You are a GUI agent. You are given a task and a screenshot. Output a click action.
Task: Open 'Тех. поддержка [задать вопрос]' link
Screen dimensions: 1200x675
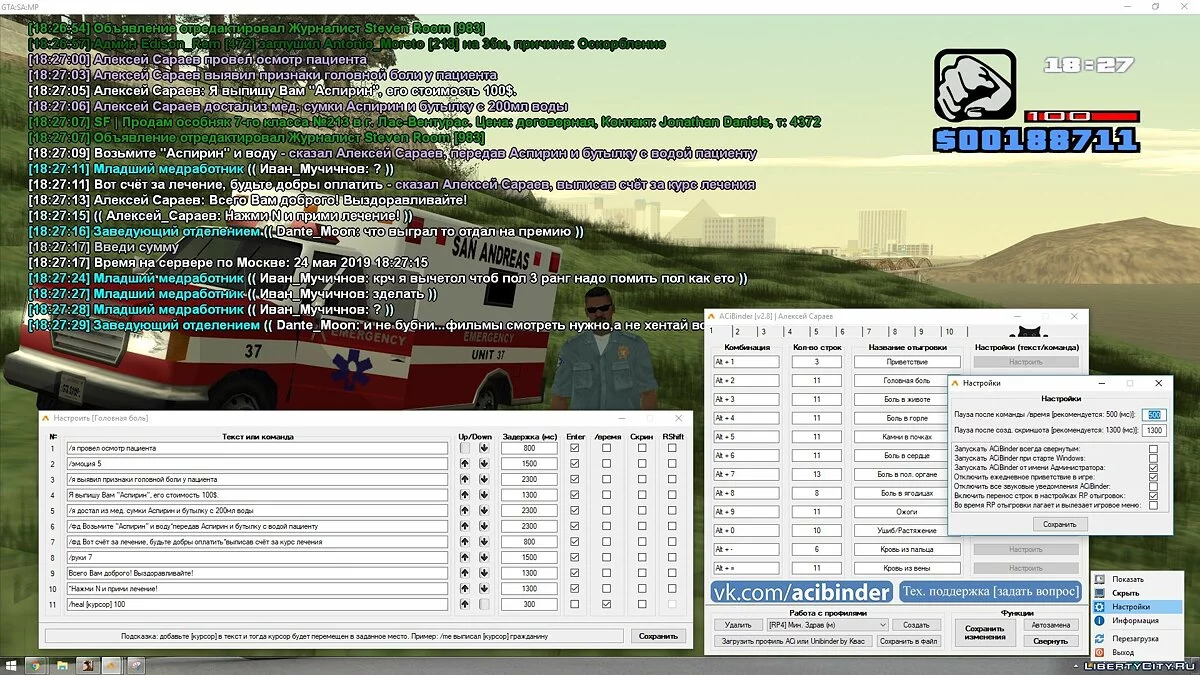[989, 592]
